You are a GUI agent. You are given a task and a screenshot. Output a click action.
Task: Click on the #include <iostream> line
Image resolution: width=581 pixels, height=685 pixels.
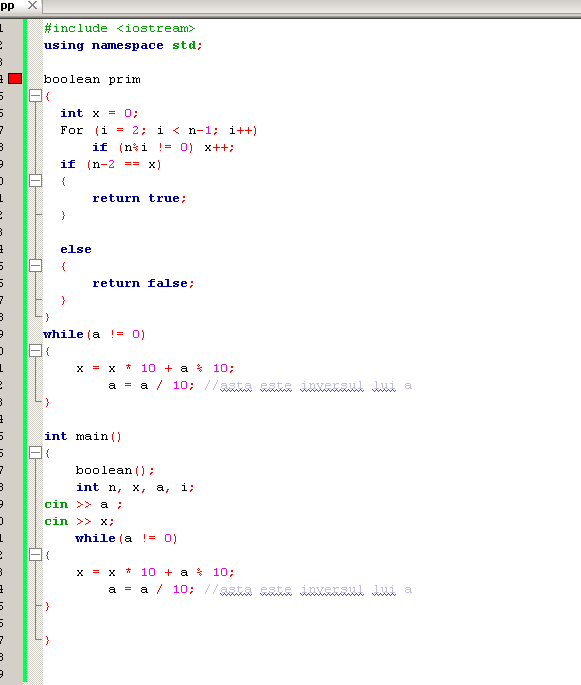(119, 28)
